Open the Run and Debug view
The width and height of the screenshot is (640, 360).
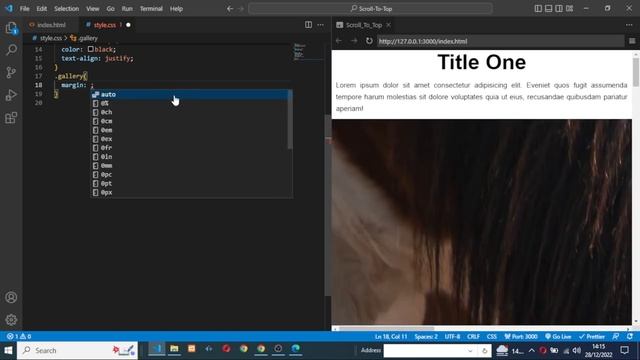11,95
